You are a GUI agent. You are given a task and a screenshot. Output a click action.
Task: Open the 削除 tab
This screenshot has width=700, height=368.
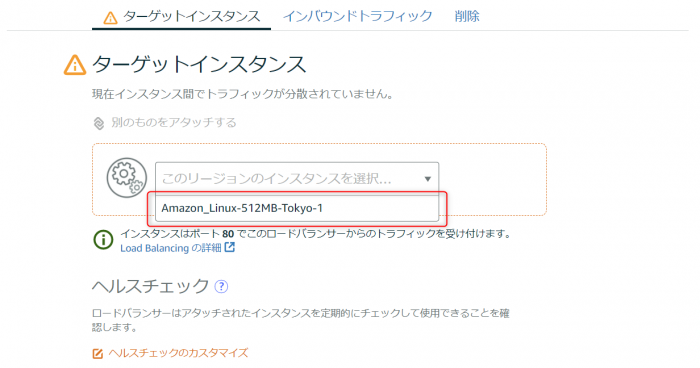pos(467,17)
